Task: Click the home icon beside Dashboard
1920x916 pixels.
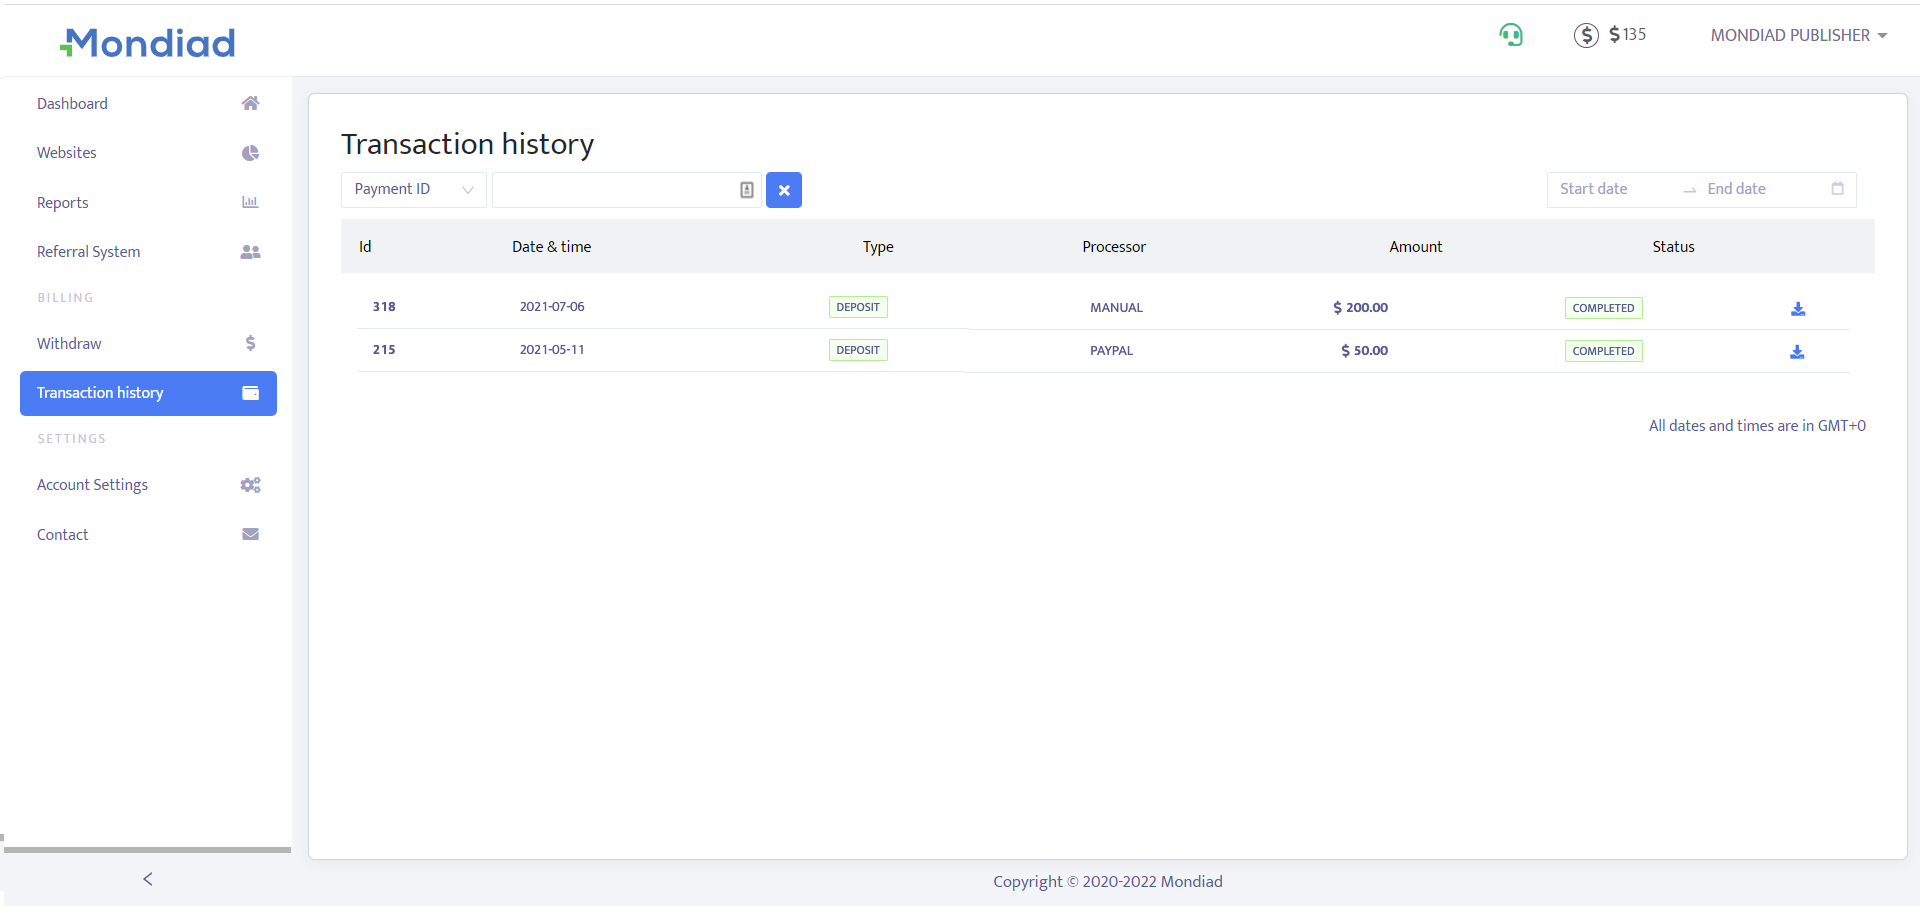Action: pos(250,104)
